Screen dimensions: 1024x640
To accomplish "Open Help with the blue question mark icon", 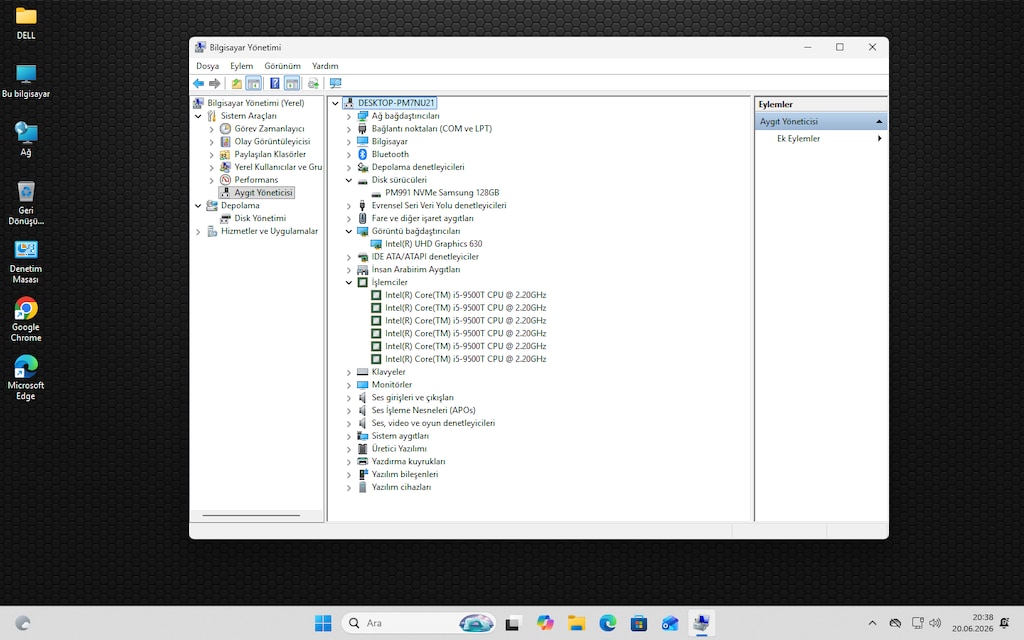I will pos(275,84).
